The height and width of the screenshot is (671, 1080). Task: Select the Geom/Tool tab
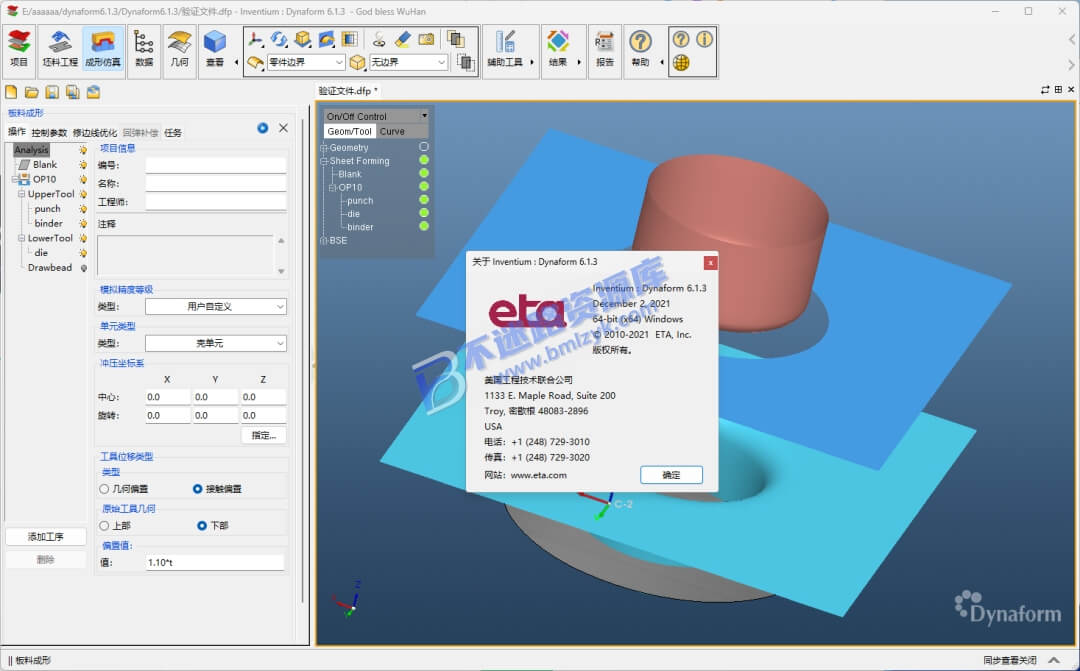coord(349,132)
